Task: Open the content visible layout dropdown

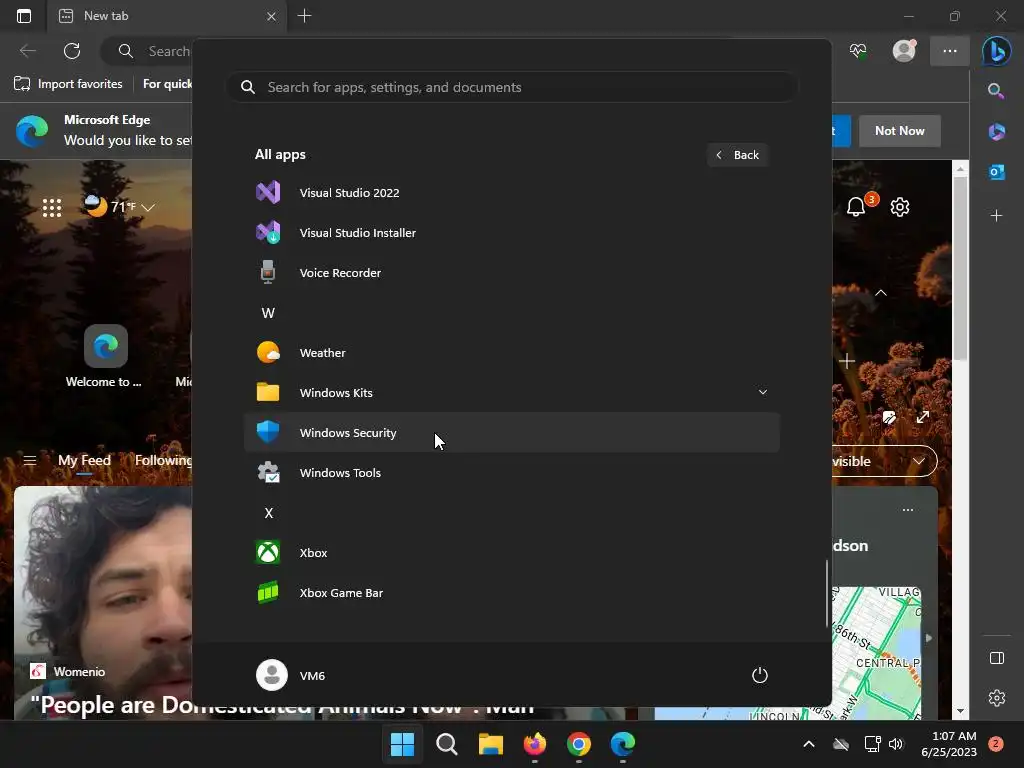Action: pos(885,461)
